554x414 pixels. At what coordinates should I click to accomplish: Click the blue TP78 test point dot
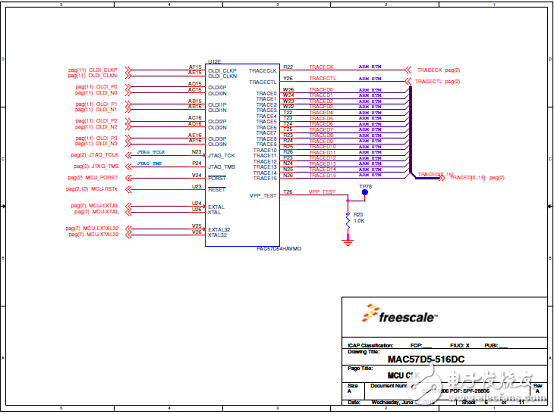[x=365, y=192]
